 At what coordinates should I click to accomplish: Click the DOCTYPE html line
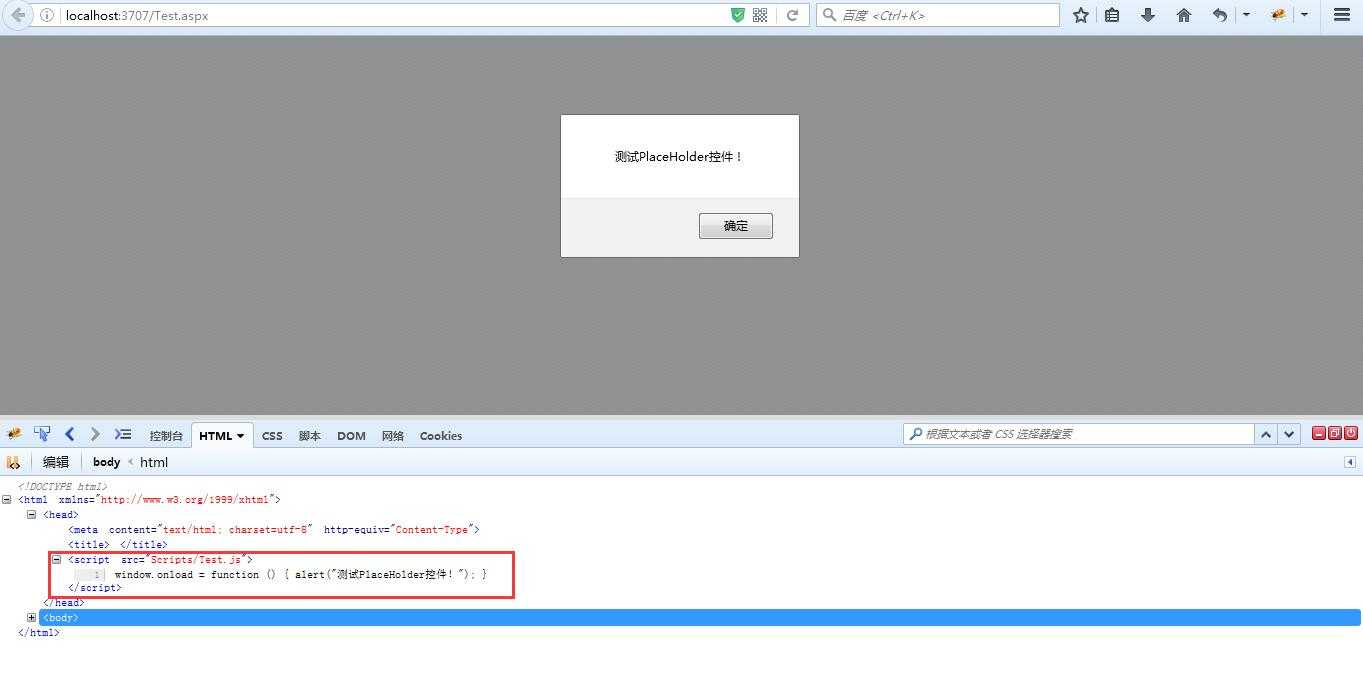pyautogui.click(x=62, y=487)
